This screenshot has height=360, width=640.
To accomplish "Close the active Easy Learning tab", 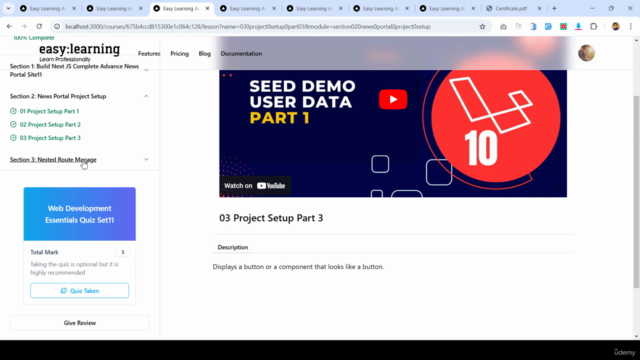I will click(207, 9).
